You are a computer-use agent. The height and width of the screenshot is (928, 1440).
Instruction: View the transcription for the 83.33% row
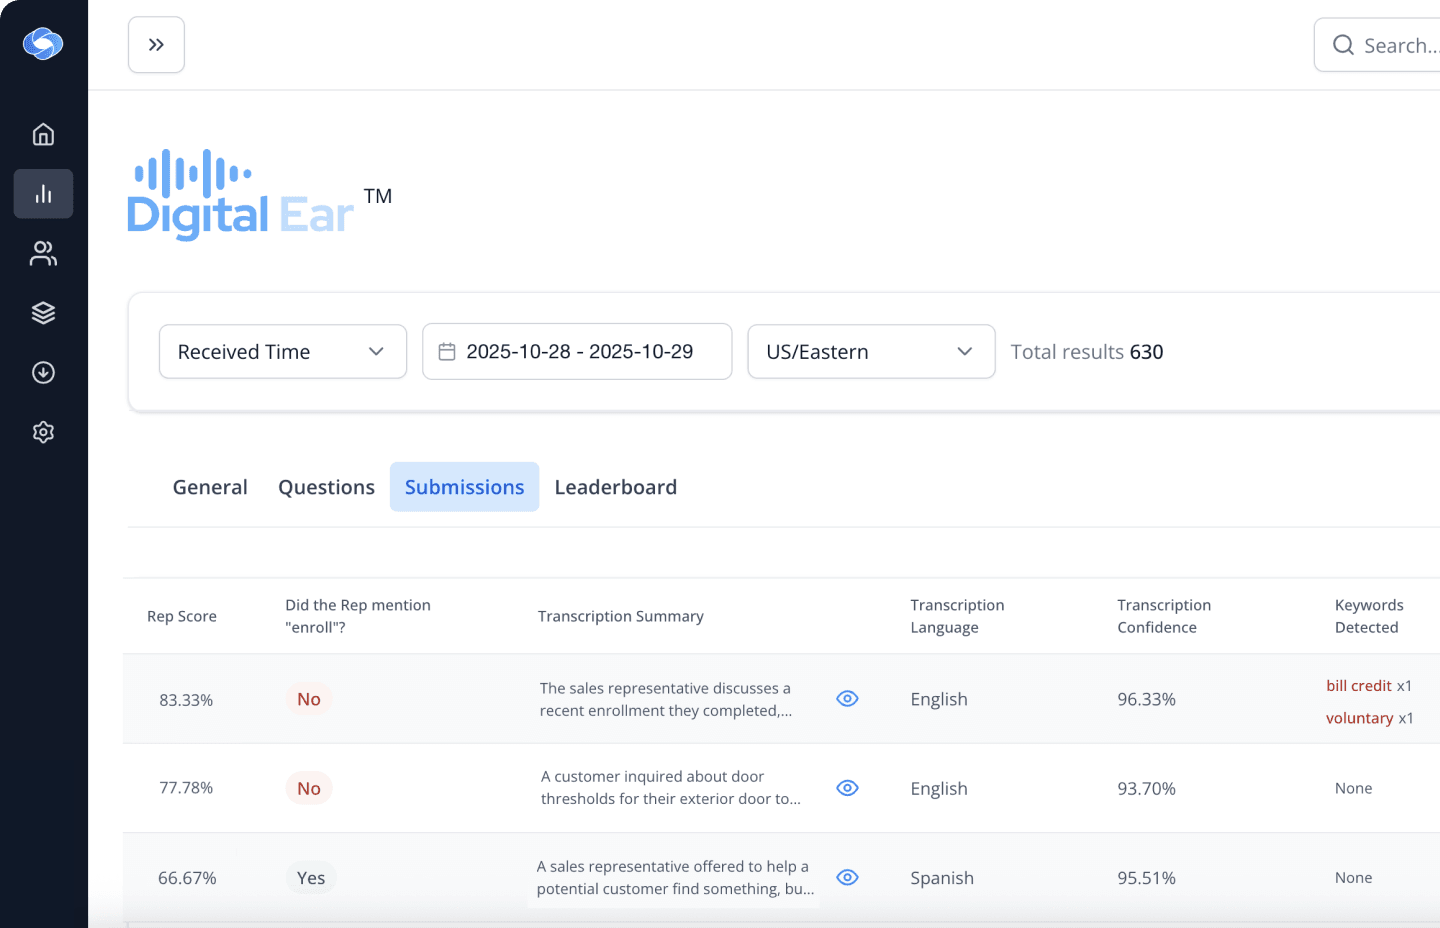click(847, 699)
